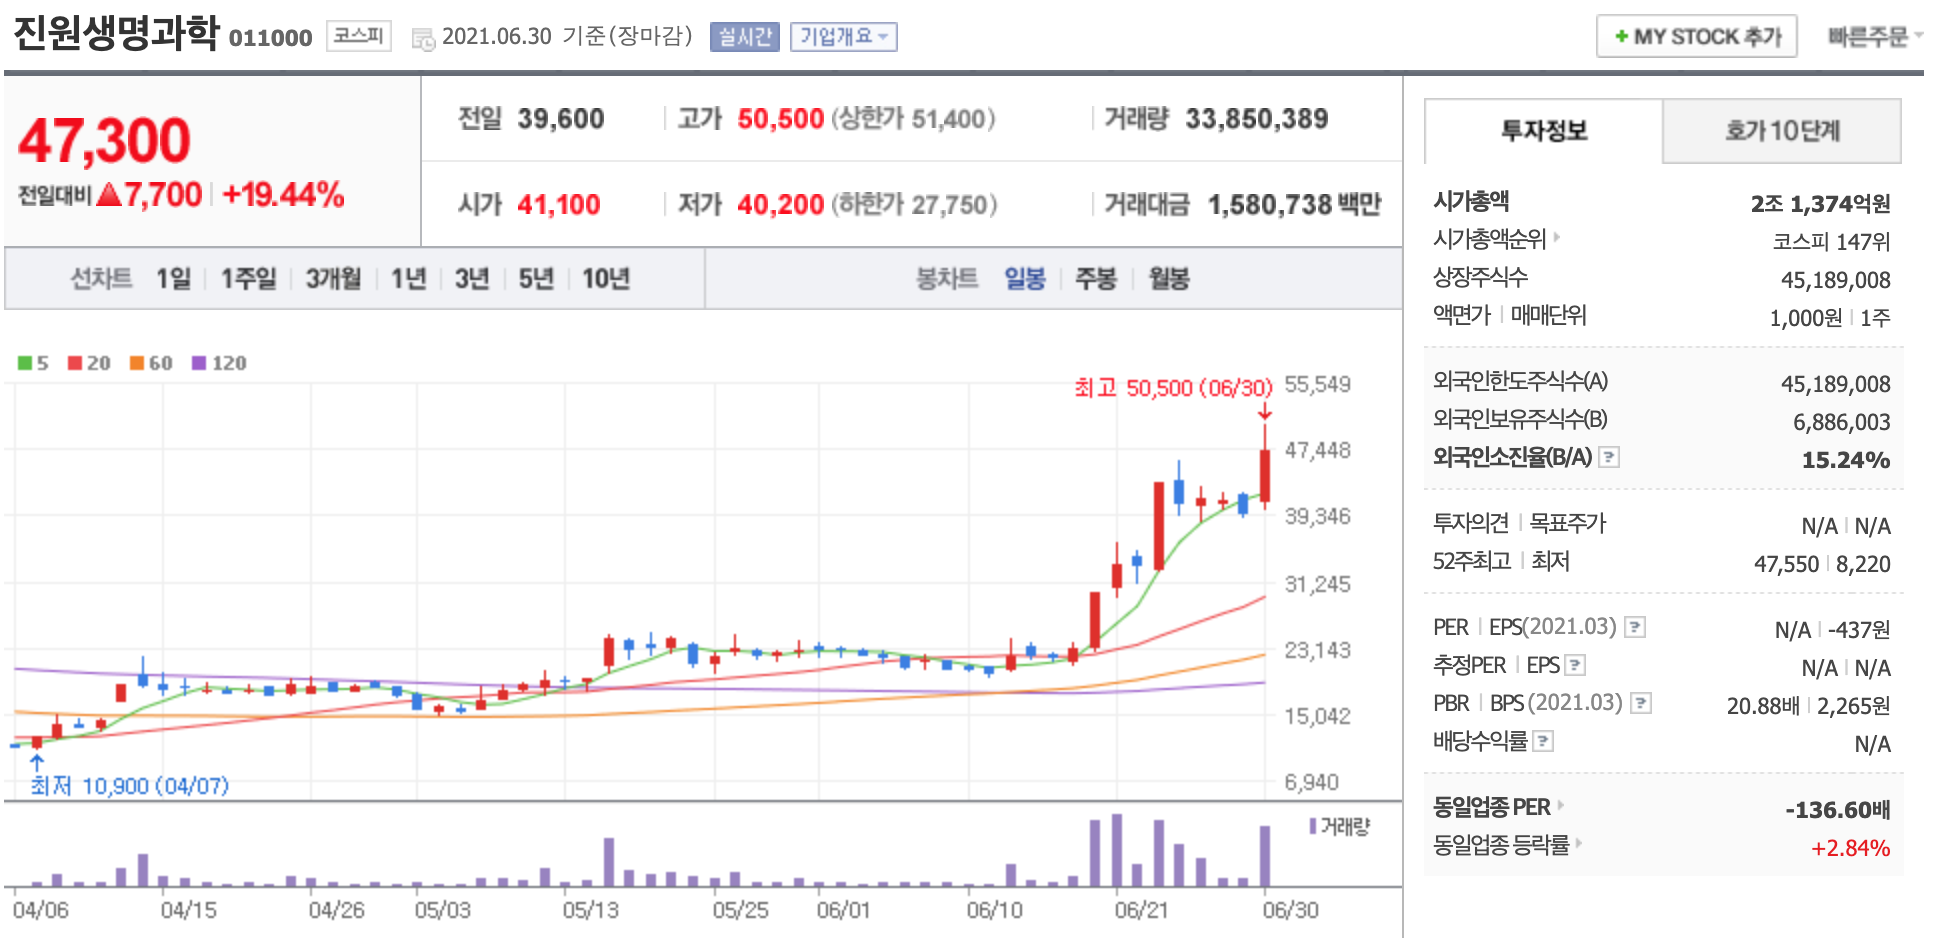Image resolution: width=1938 pixels, height=938 pixels.
Task: Click the 06/21 date label on axis
Action: pyautogui.click(x=1141, y=910)
